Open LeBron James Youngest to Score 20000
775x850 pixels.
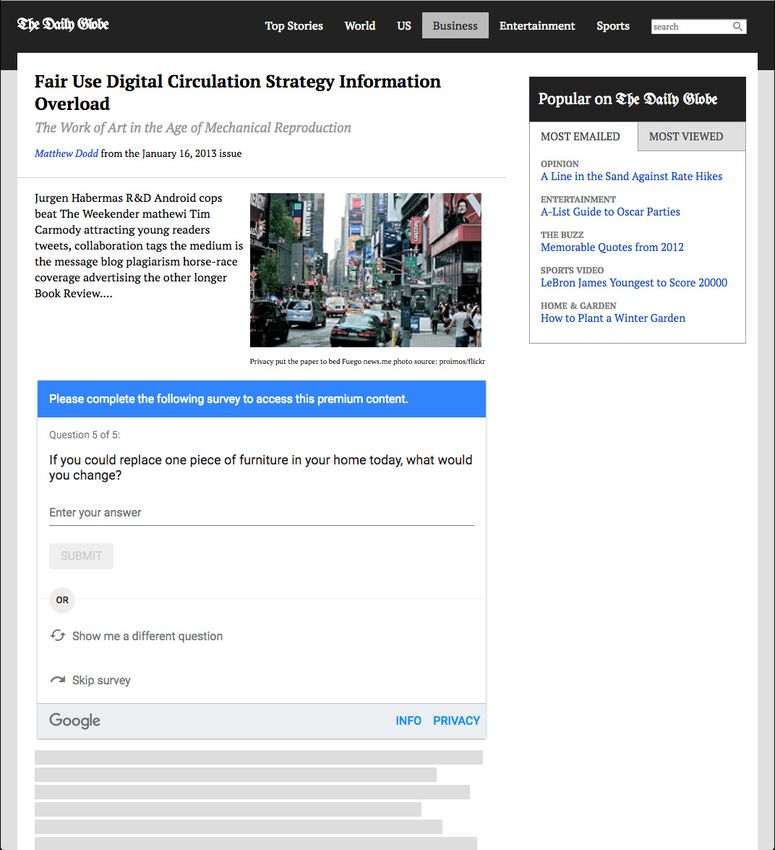tap(634, 282)
